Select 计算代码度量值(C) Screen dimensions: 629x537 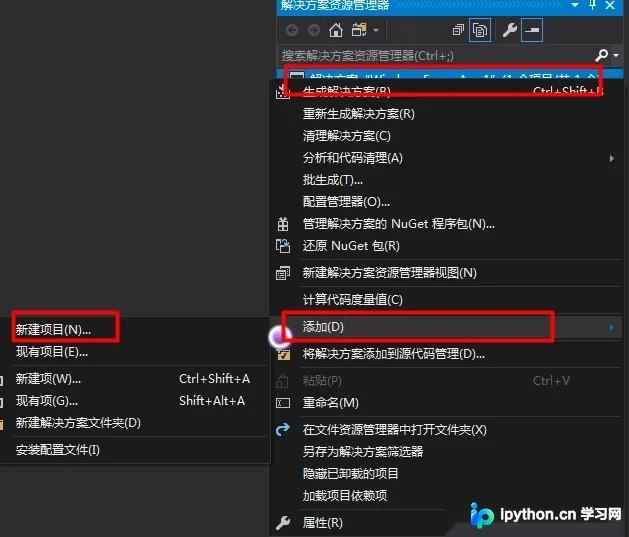pyautogui.click(x=353, y=300)
